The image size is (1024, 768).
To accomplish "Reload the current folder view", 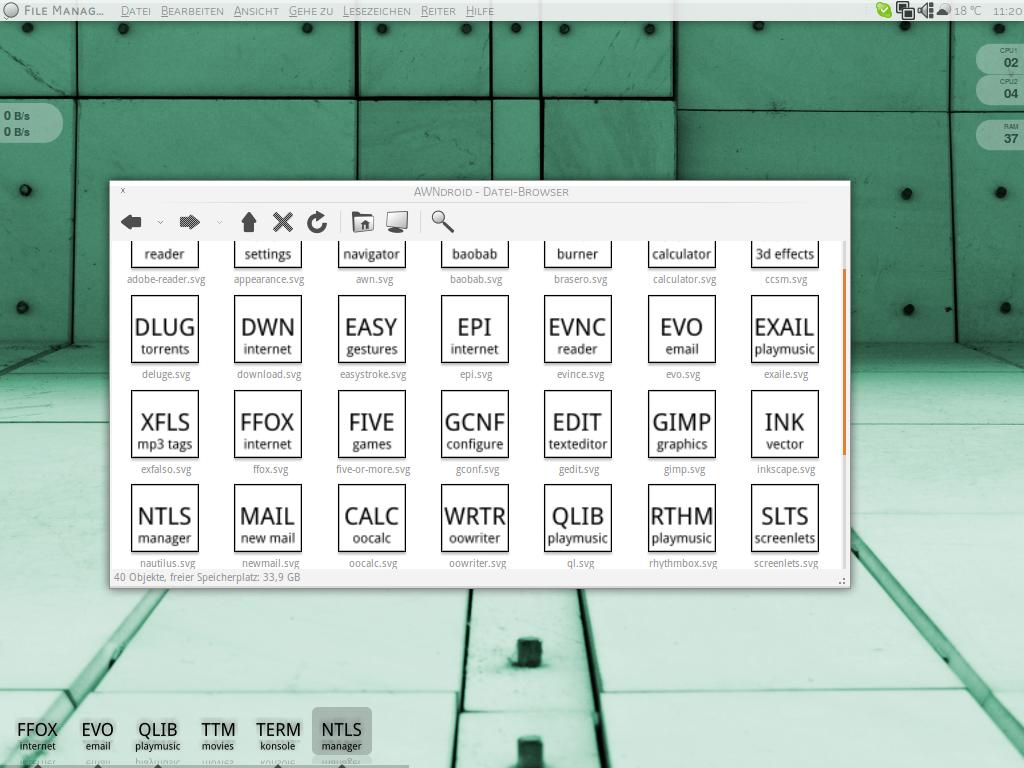I will (317, 222).
